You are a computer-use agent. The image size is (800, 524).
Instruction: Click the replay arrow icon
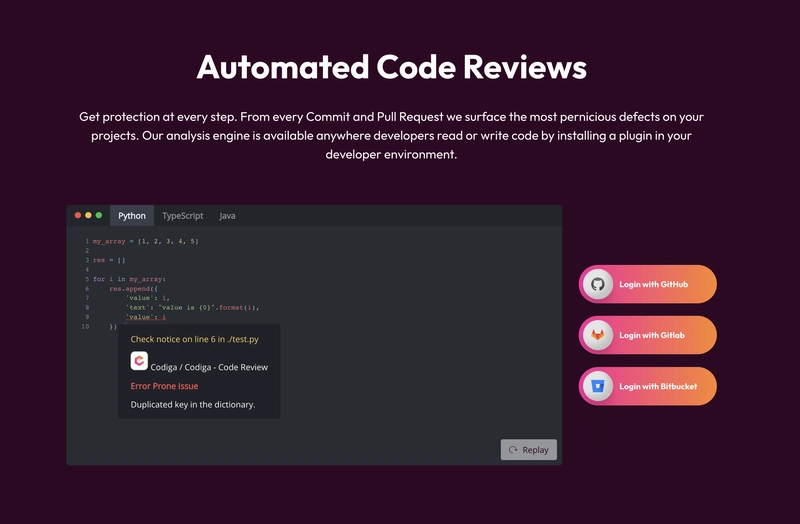click(x=513, y=450)
